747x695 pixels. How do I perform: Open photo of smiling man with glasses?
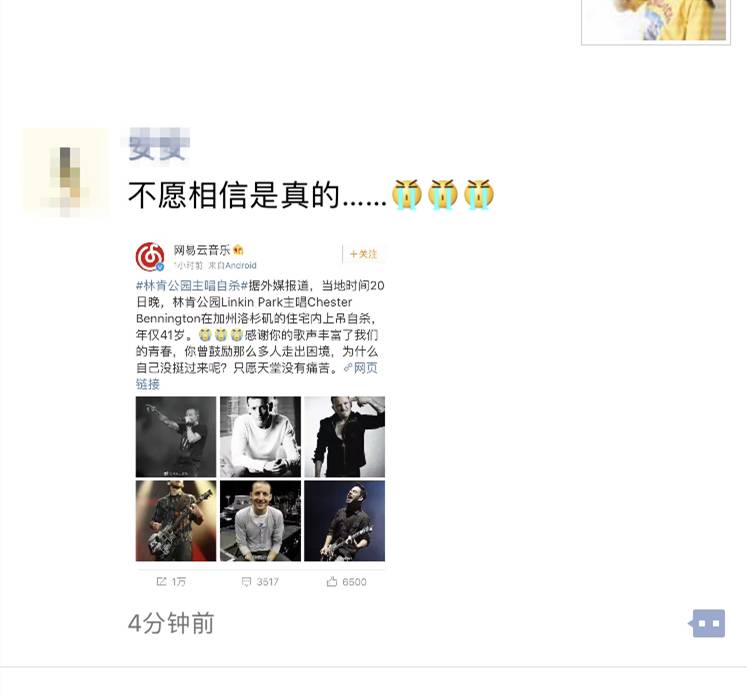tap(260, 521)
